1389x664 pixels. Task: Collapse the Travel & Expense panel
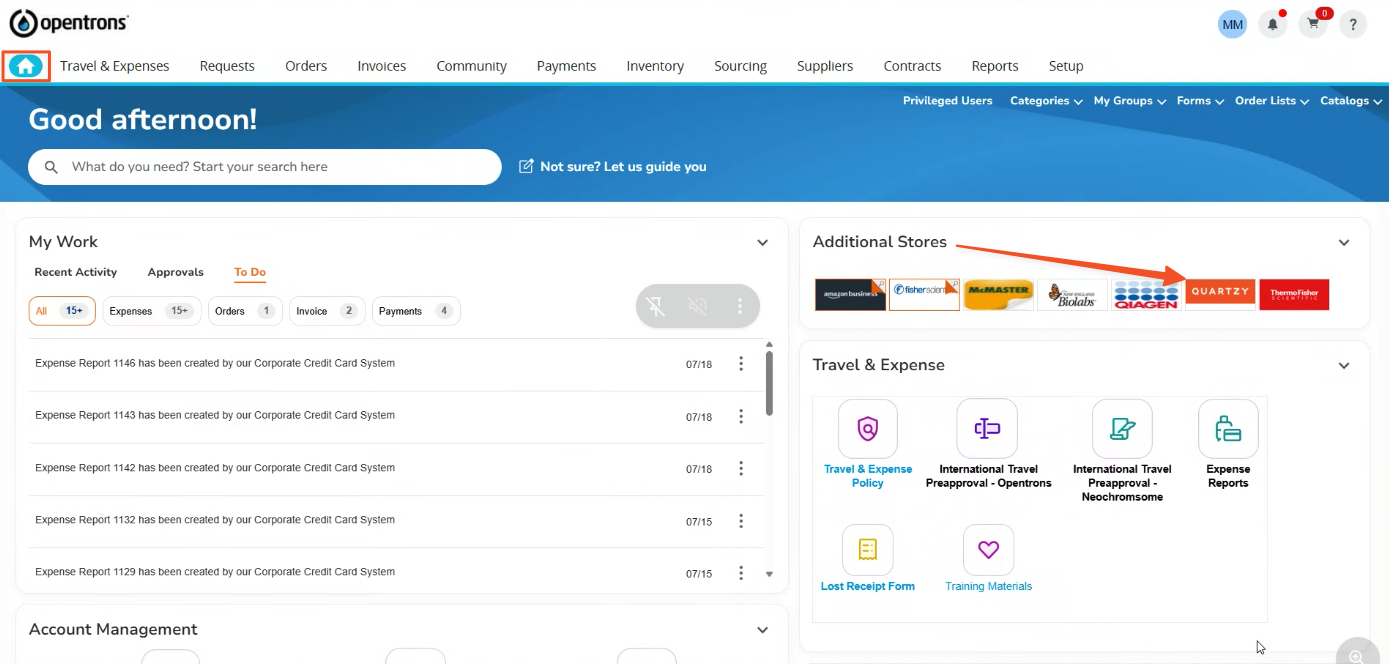[1344, 366]
